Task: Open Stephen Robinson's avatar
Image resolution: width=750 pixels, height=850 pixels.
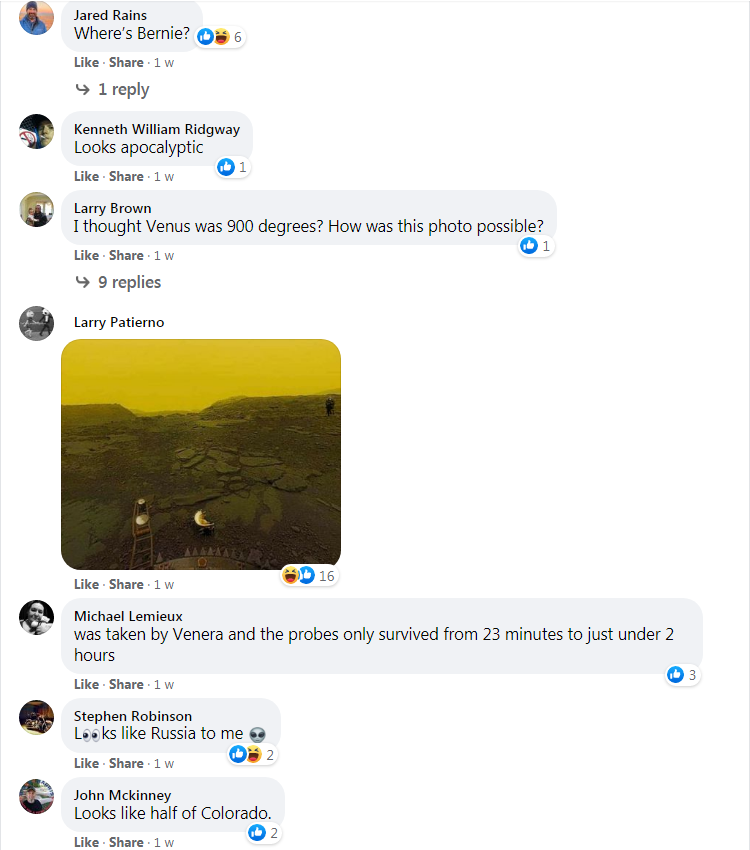Action: (x=36, y=717)
